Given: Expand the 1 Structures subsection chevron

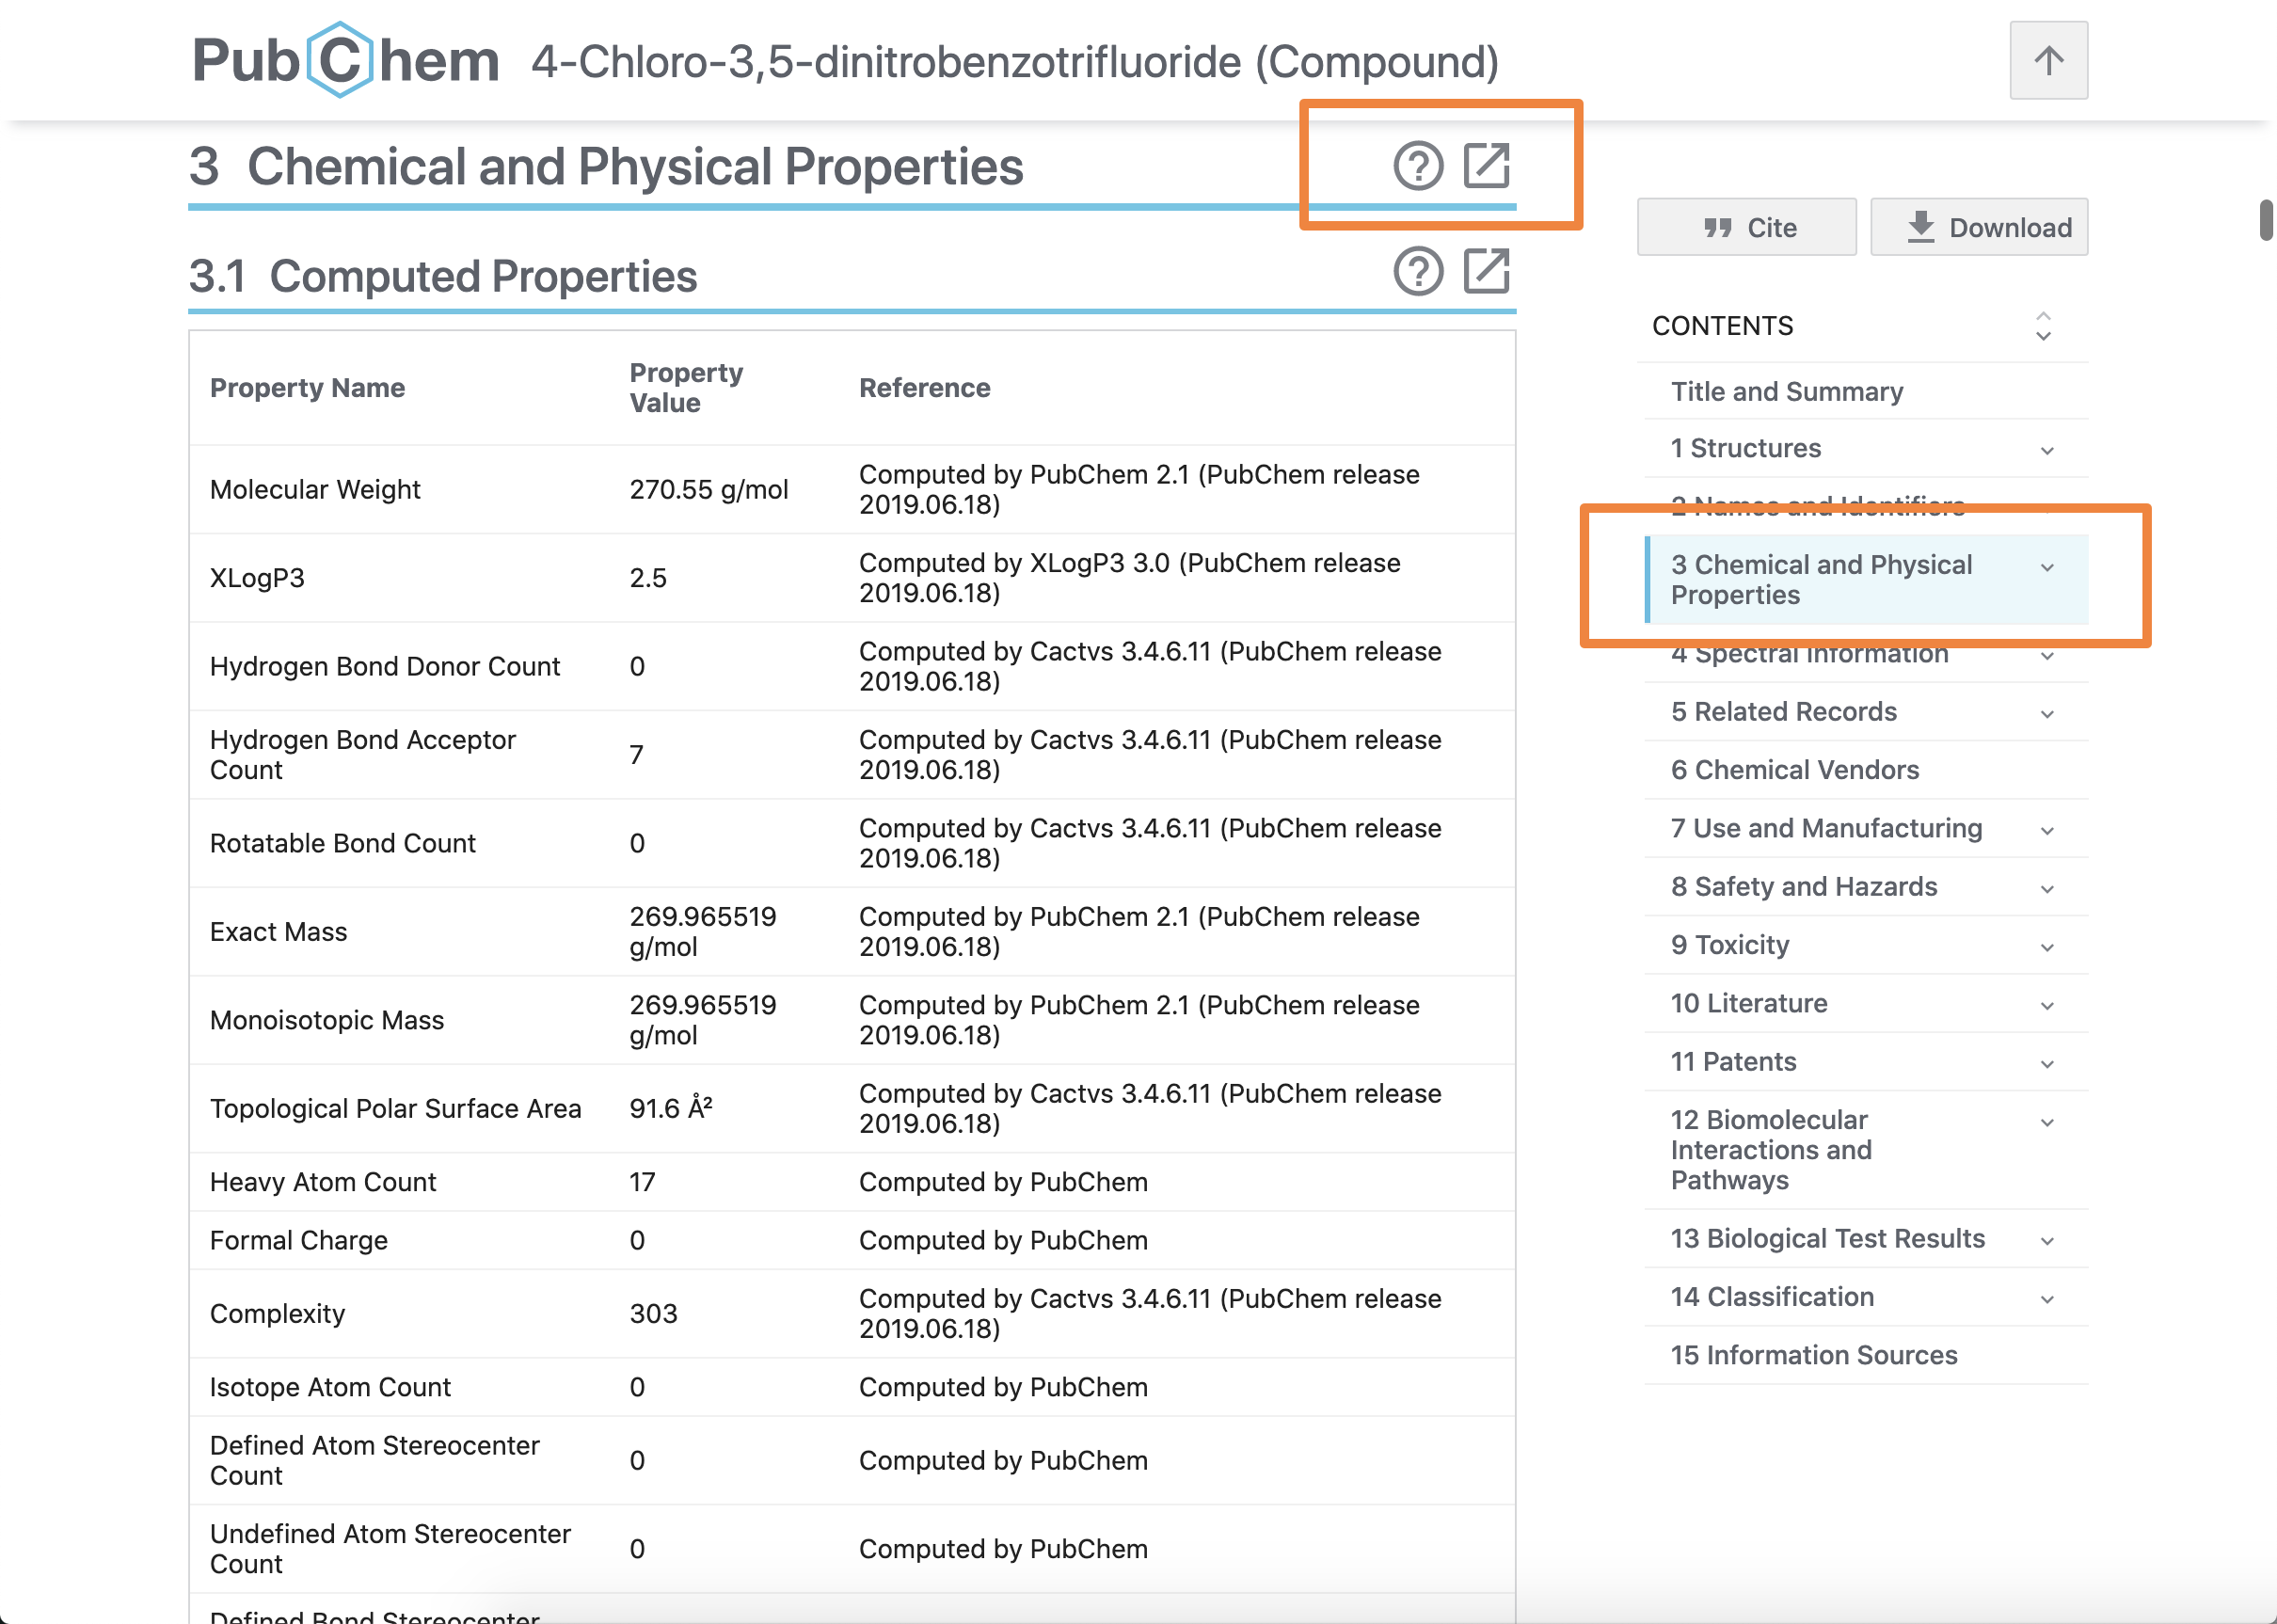Looking at the screenshot, I should [2047, 450].
